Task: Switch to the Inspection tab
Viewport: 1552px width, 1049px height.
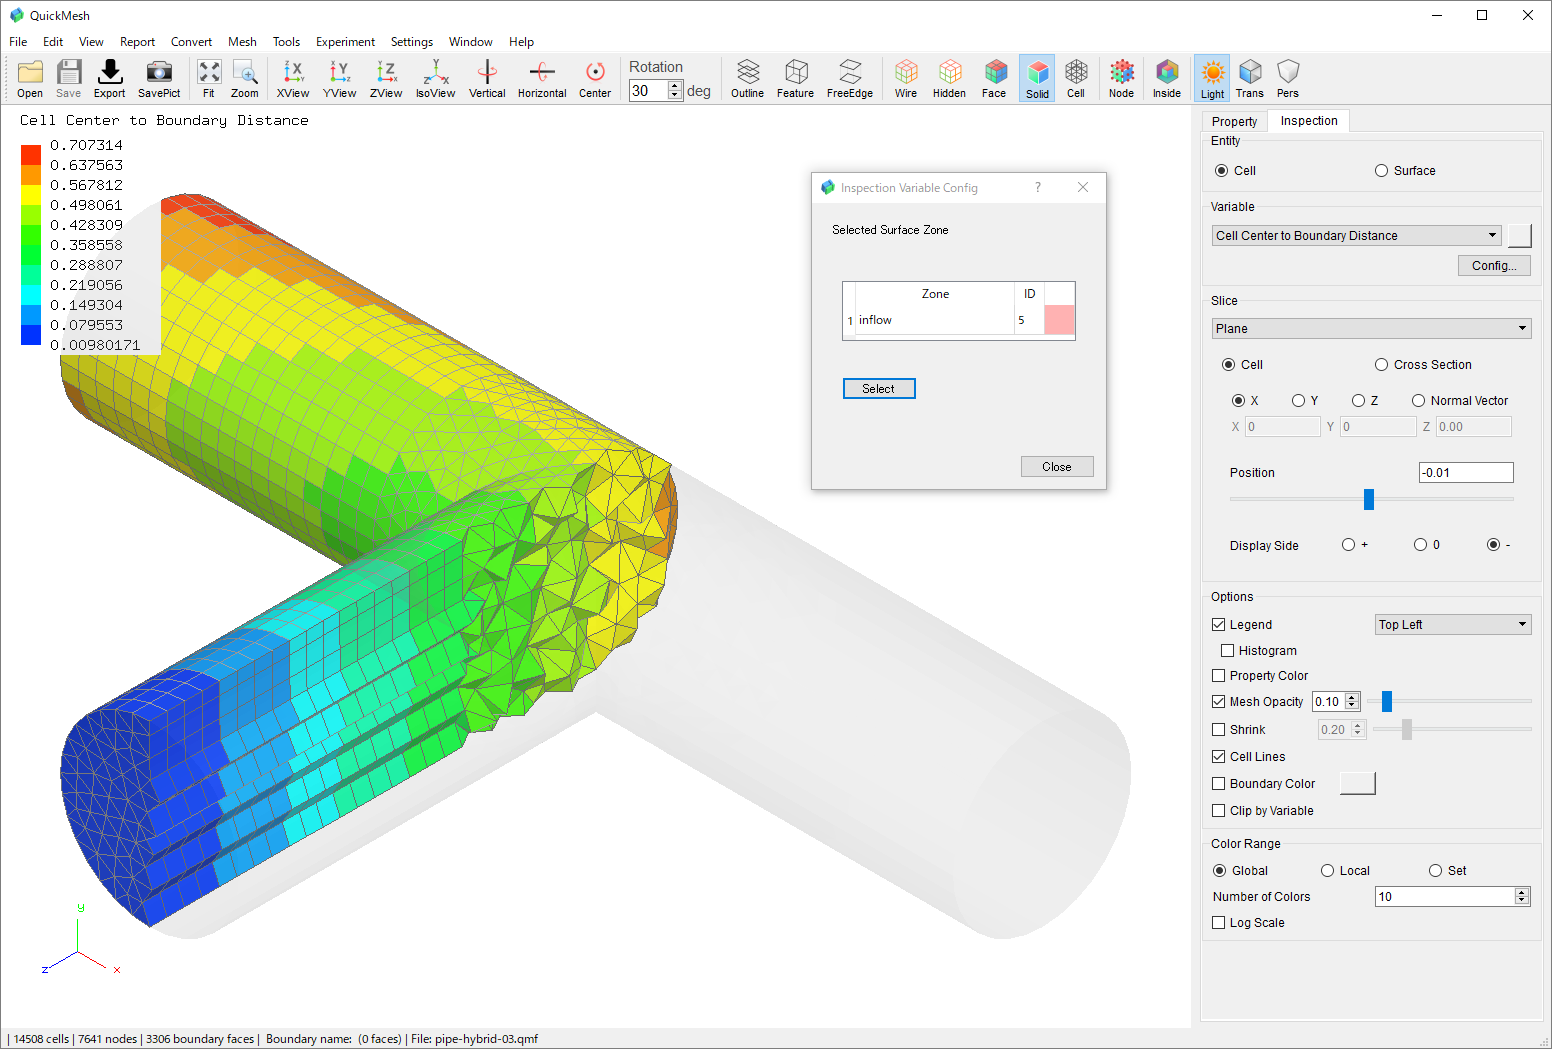Action: [x=1309, y=121]
